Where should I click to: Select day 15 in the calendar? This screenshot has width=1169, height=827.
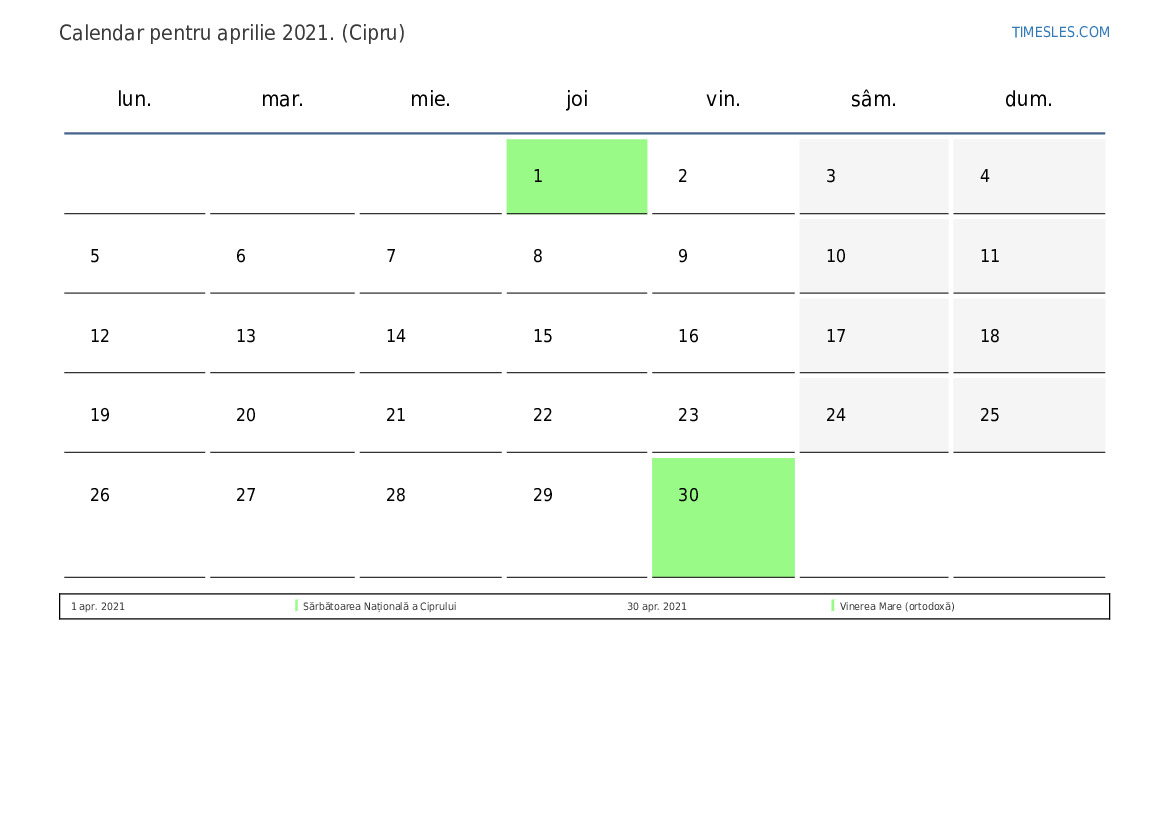(x=576, y=336)
